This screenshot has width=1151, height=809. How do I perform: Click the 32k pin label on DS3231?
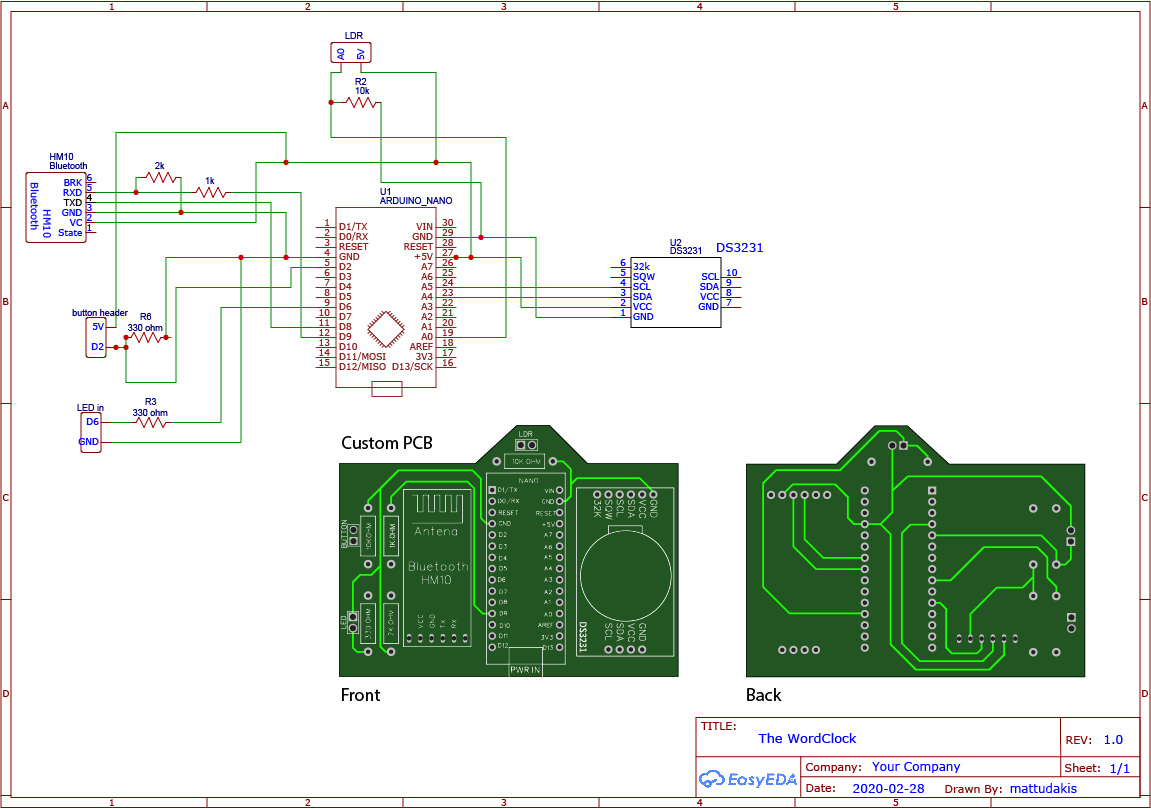pos(642,267)
